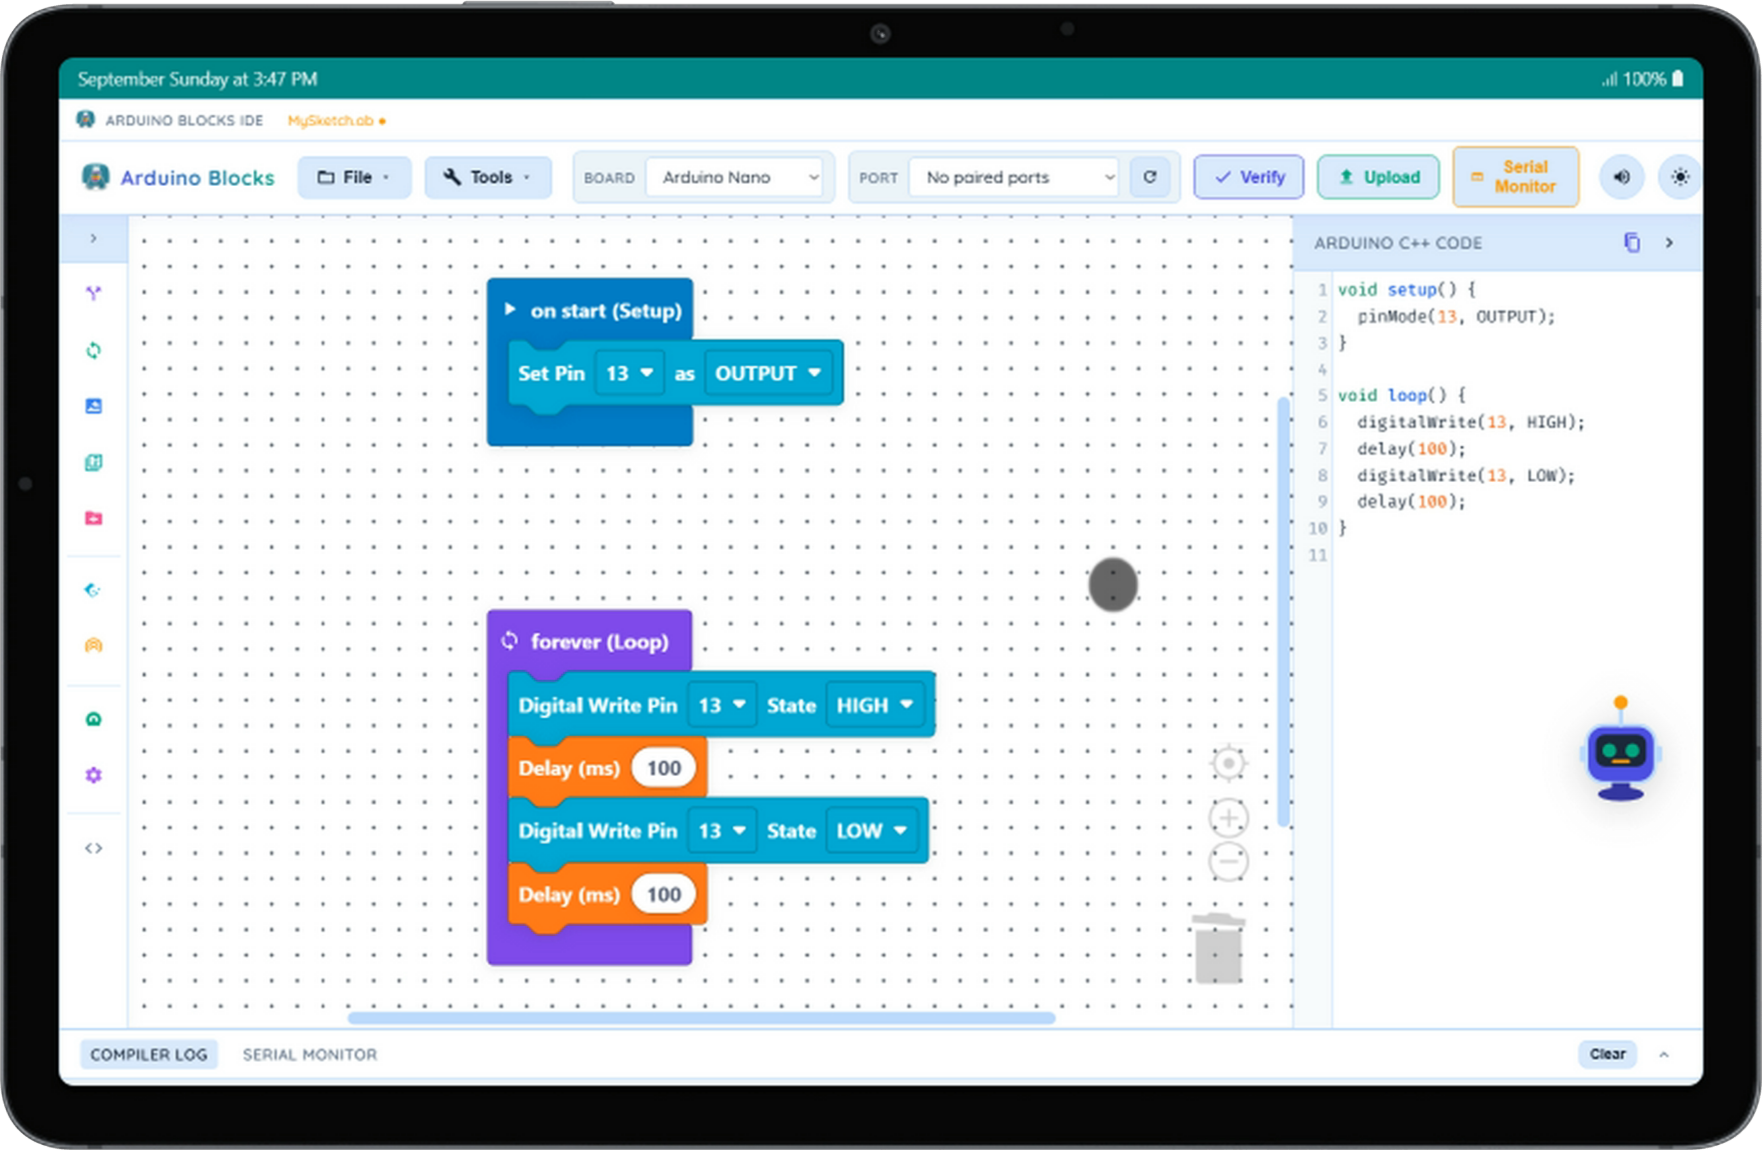
Task: Click the Verify button
Action: 1249,177
